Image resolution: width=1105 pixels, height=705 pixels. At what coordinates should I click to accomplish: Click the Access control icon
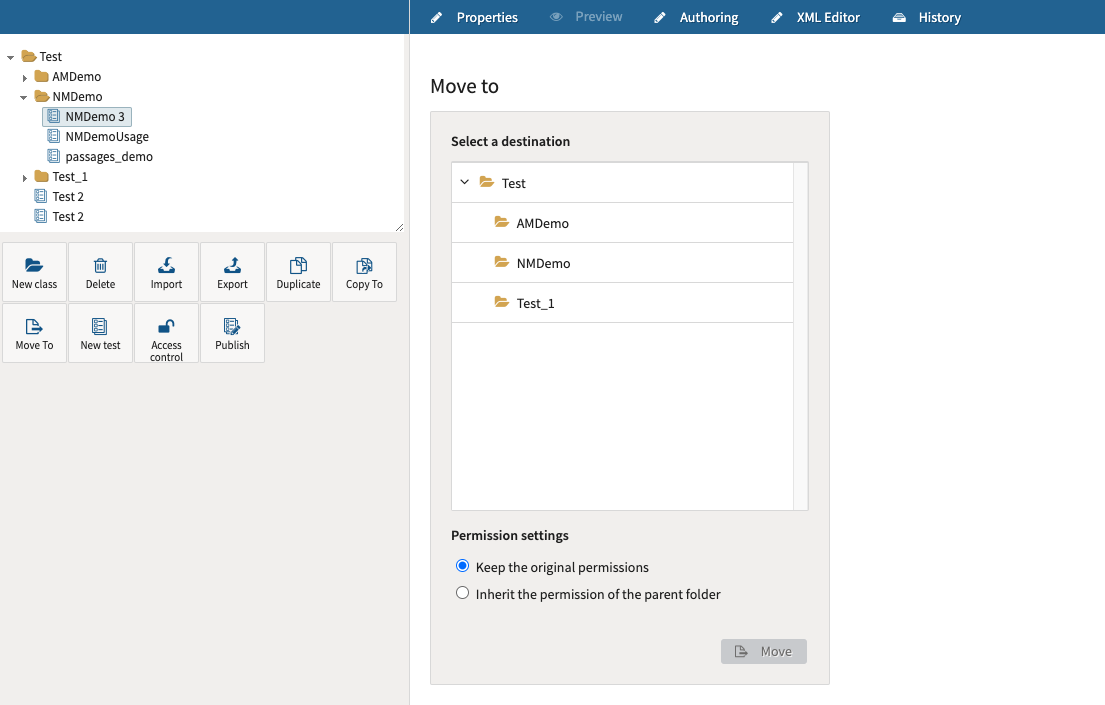[x=166, y=333]
